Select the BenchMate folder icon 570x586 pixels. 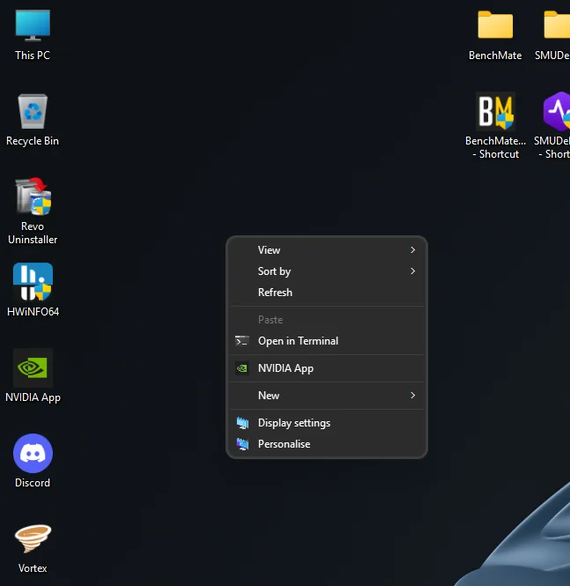click(495, 25)
